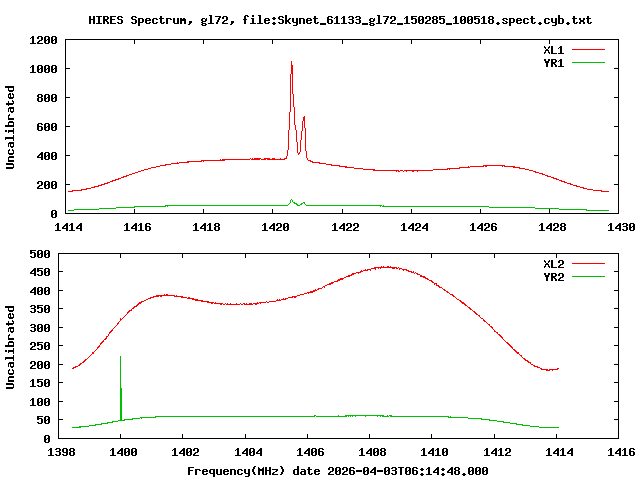The image size is (640, 480).
Task: Click the red XL1 legend line sample
Action: tap(588, 50)
